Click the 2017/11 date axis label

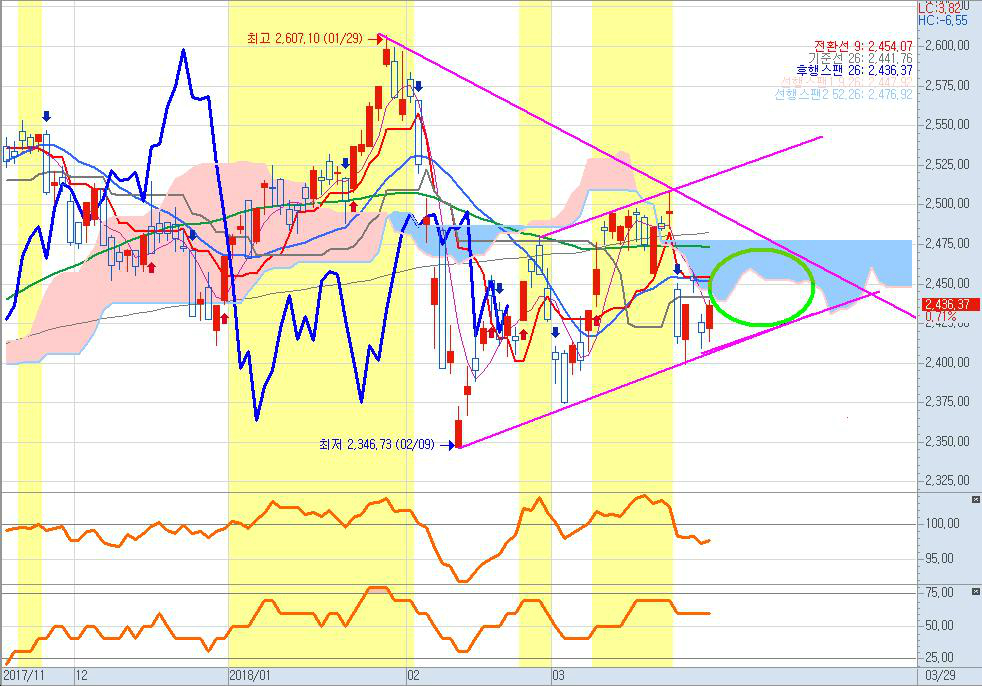click(x=25, y=675)
